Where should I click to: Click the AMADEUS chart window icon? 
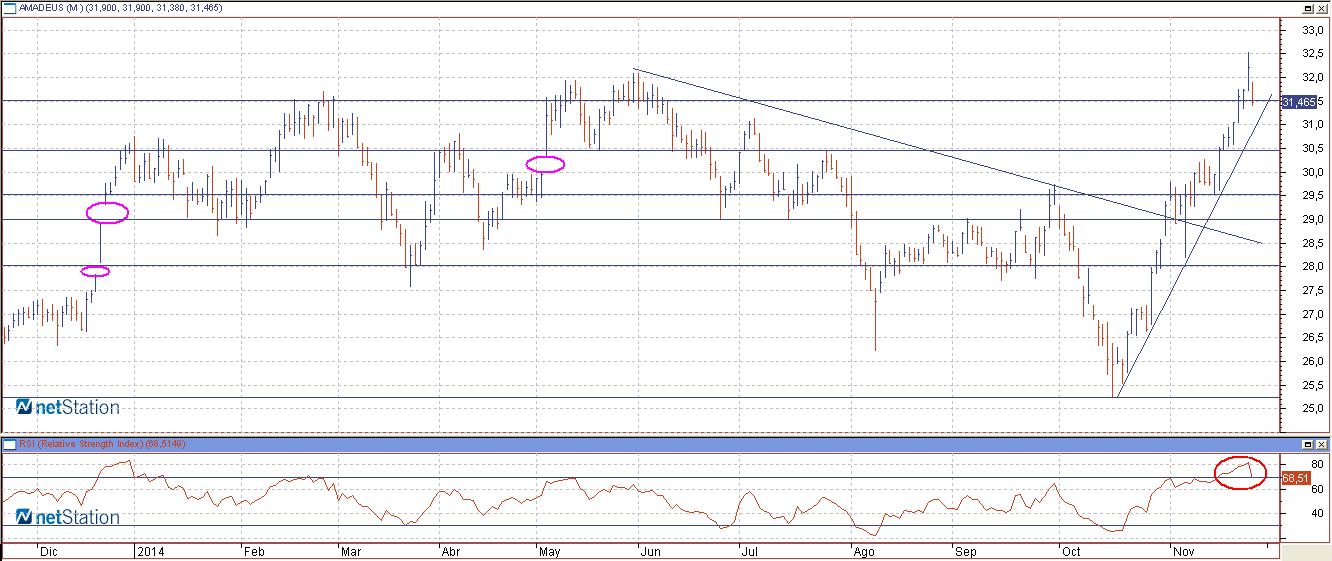8,7
